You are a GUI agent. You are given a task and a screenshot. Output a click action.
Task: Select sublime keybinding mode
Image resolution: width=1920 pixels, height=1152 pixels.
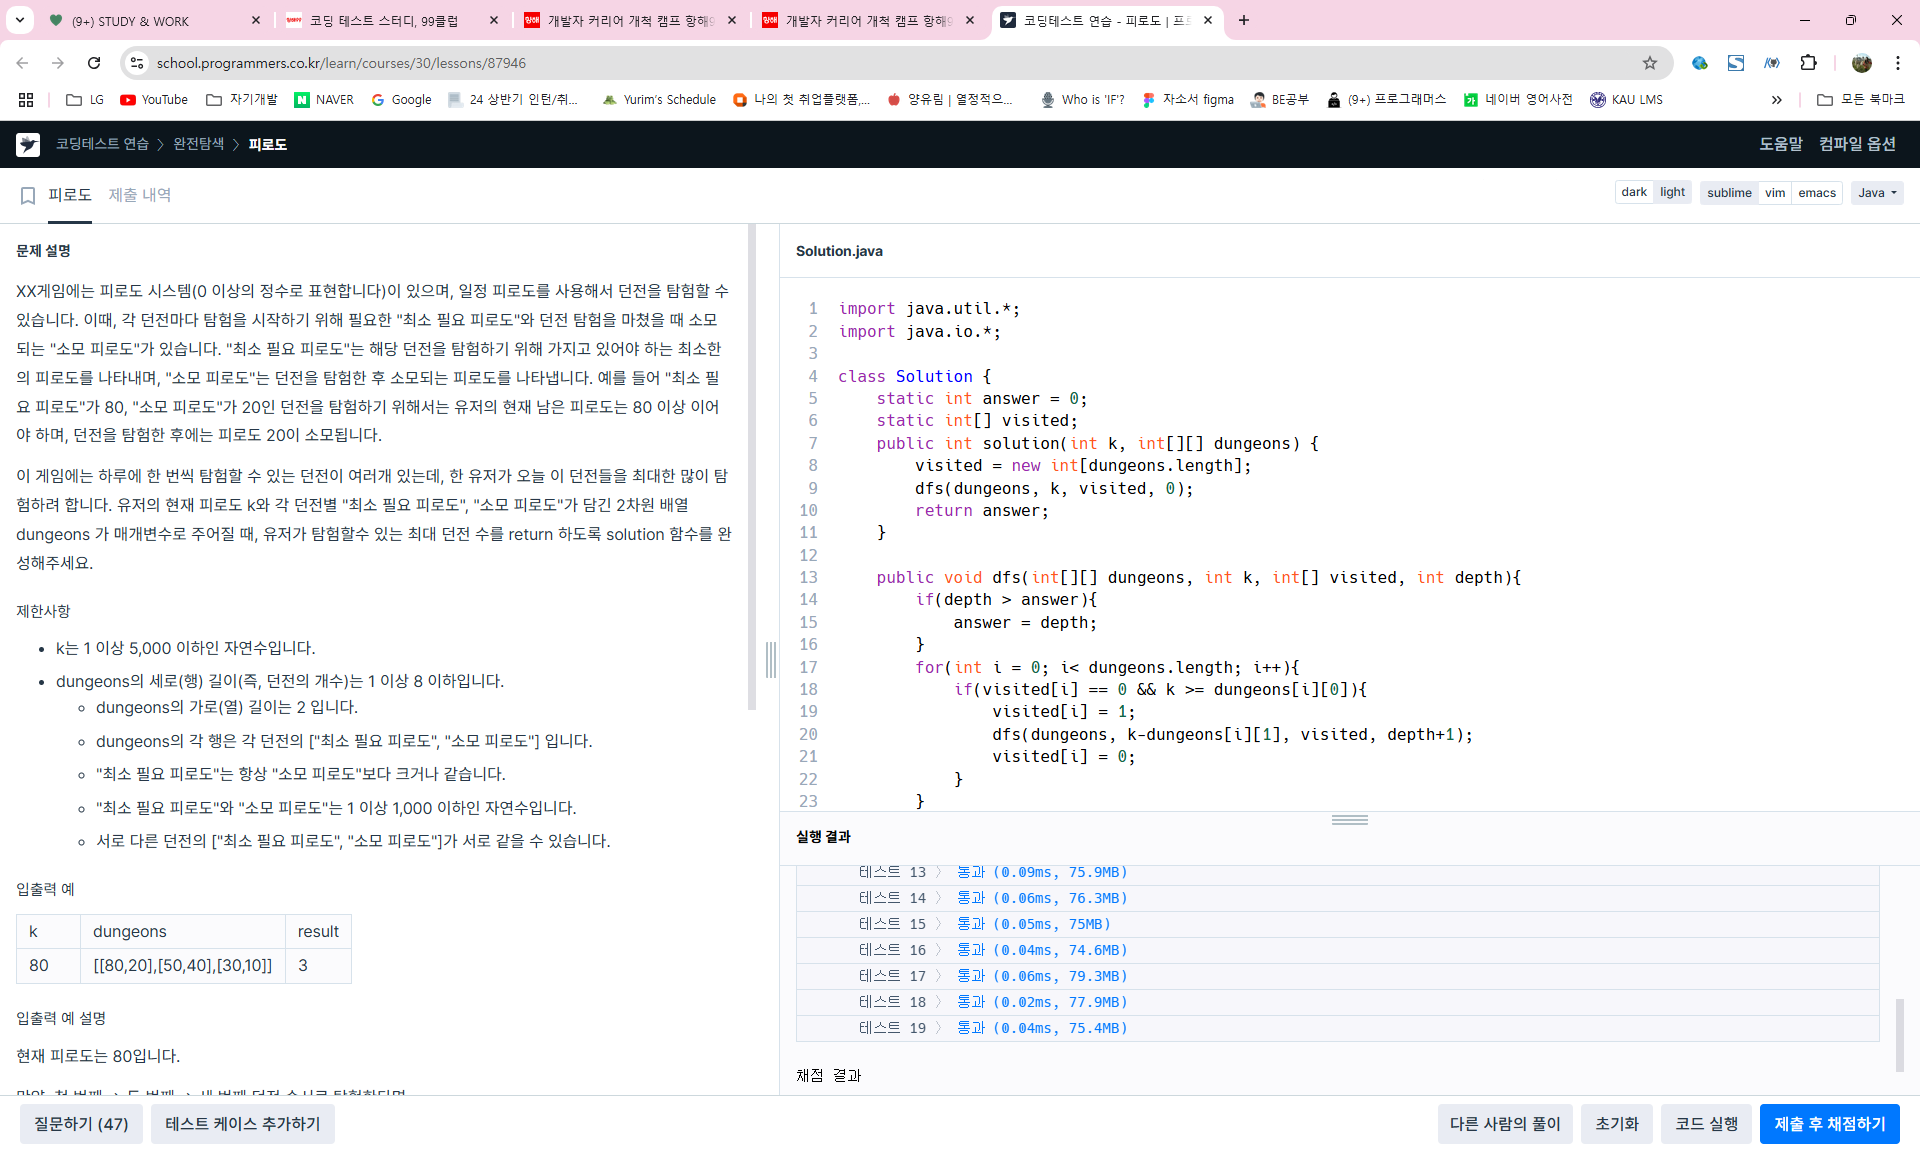(1729, 193)
